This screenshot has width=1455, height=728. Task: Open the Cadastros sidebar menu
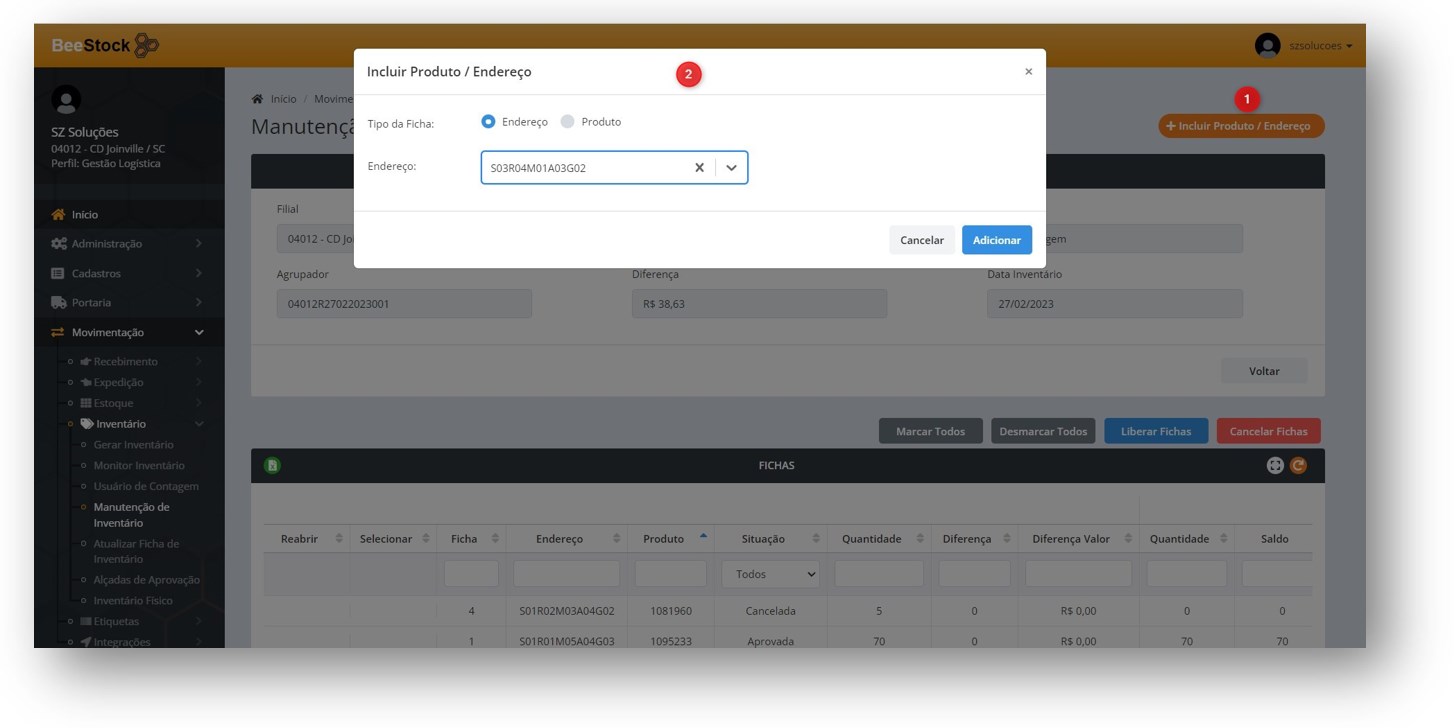pyautogui.click(x=96, y=273)
